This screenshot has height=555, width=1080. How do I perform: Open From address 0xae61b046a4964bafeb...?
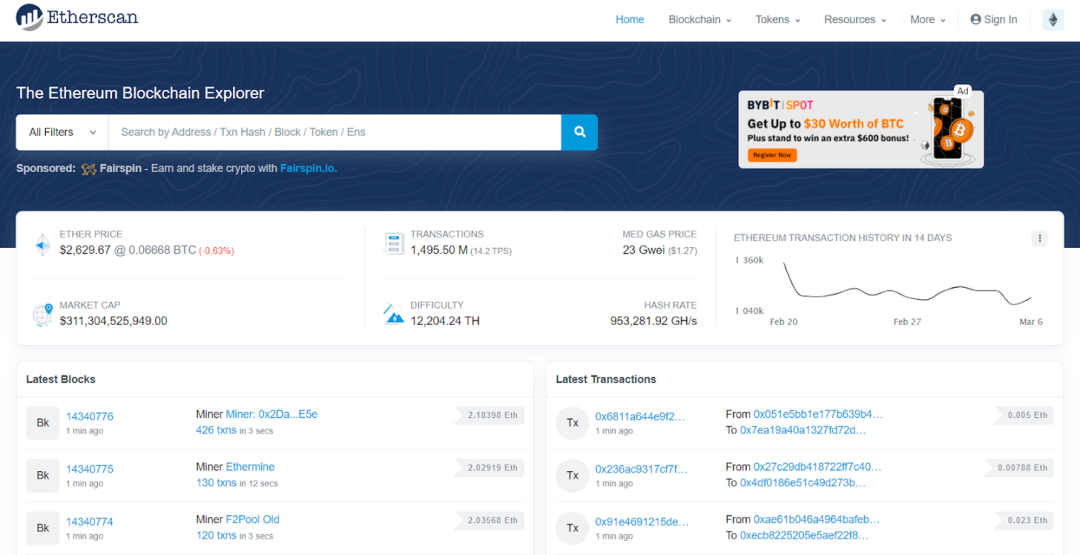[x=817, y=519]
